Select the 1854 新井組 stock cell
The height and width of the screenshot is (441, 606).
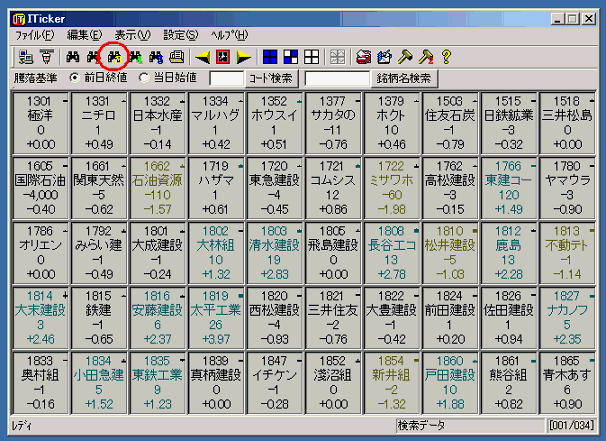pos(392,383)
